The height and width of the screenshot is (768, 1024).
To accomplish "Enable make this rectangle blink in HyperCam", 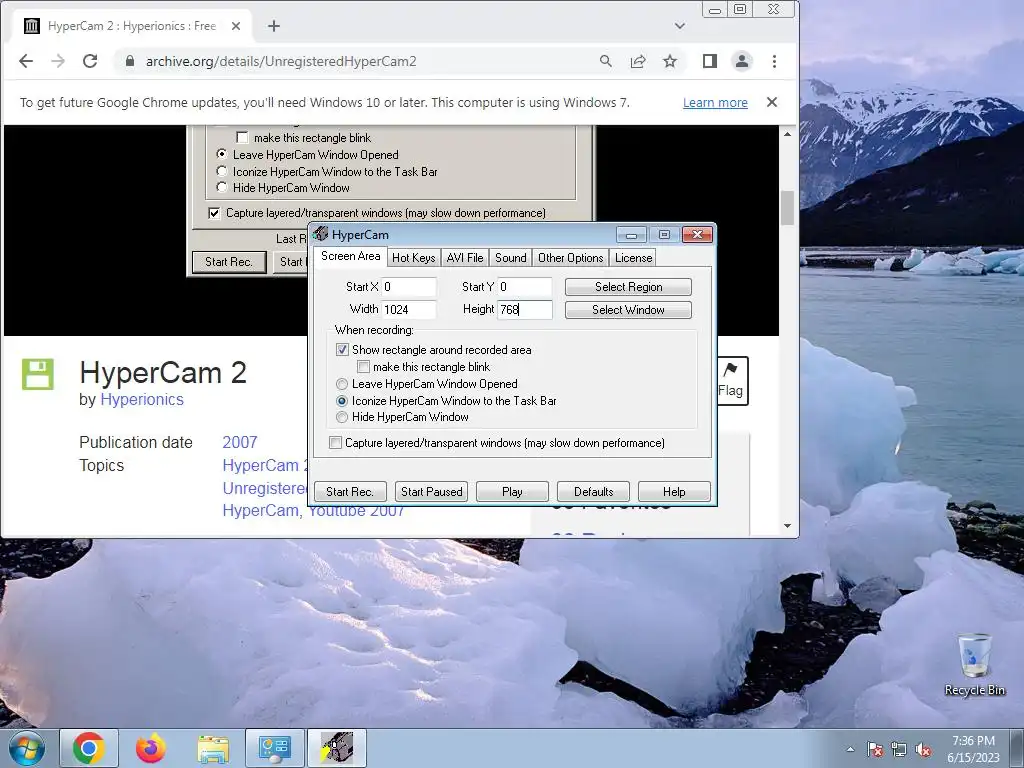I will pos(364,367).
